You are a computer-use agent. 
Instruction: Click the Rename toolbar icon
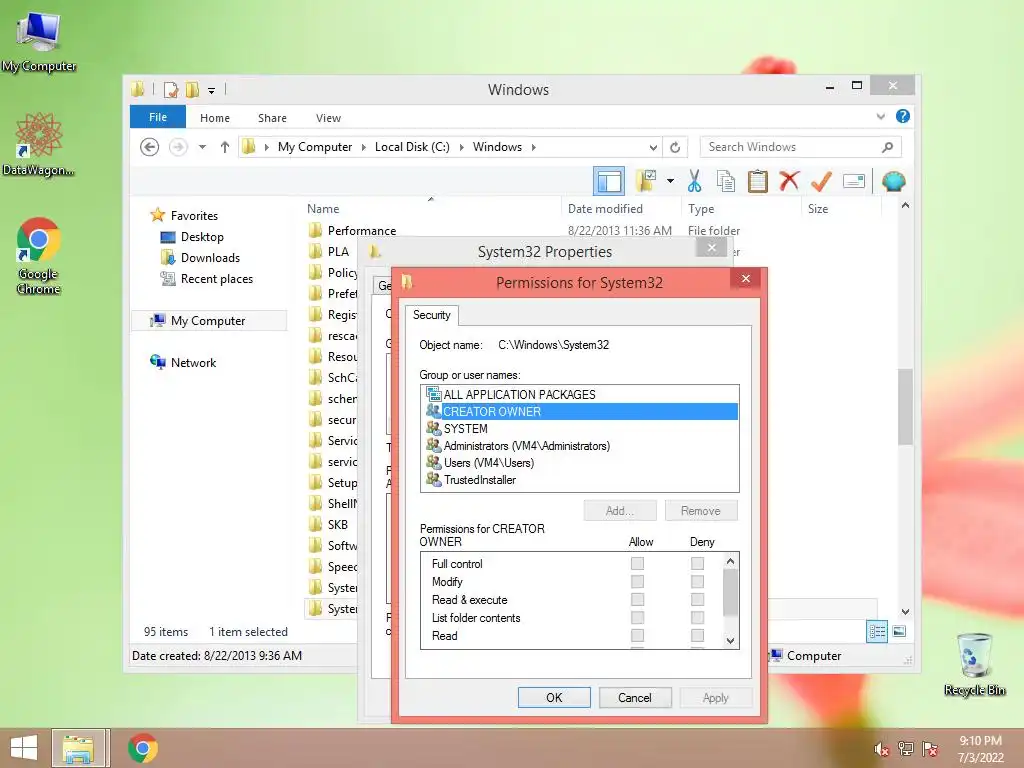pyautogui.click(x=854, y=182)
